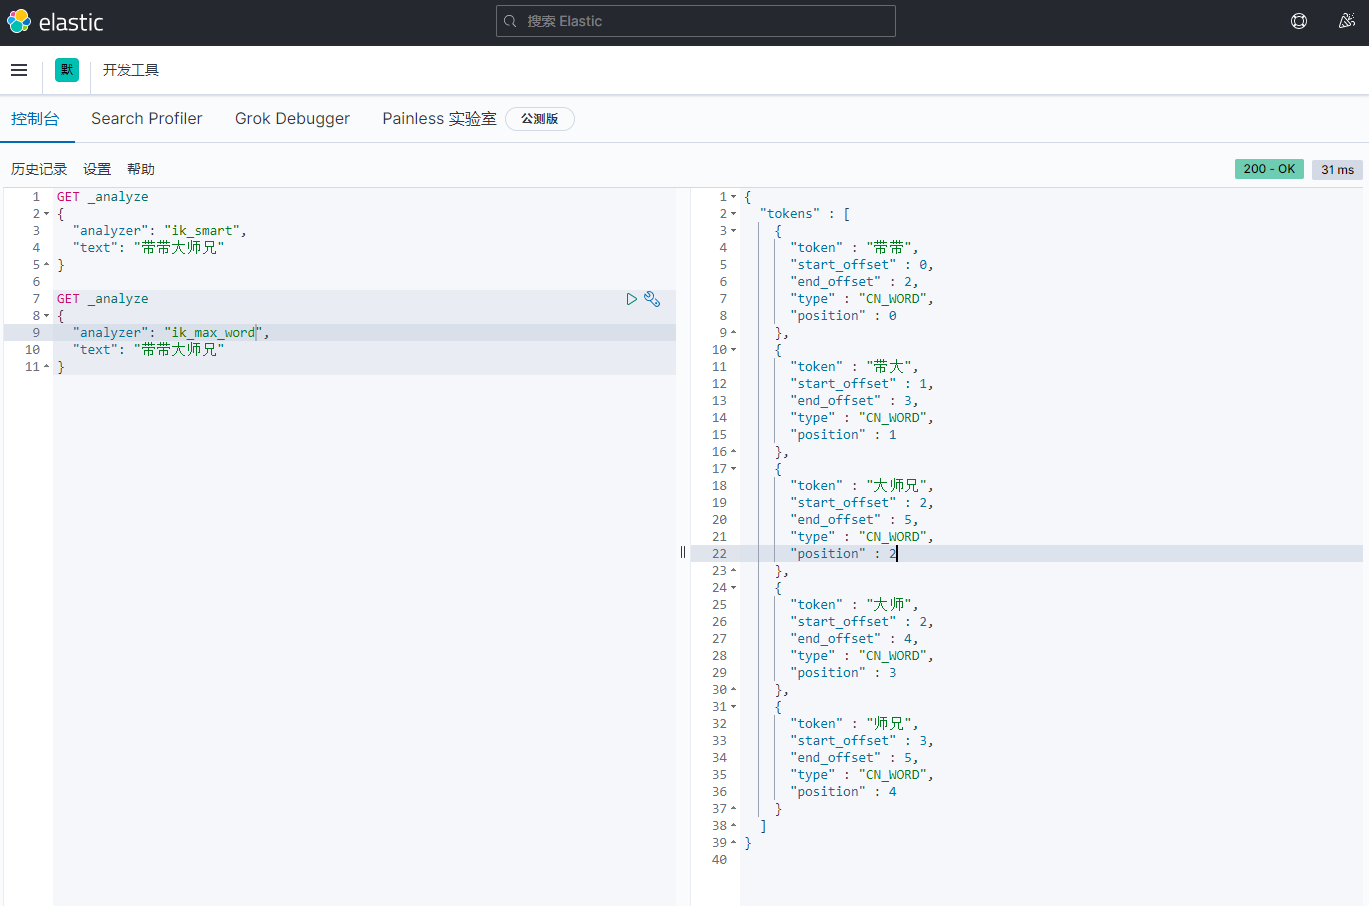Viewport: 1369px width, 906px height.
Task: Click the panel divider resize handle
Action: (x=683, y=552)
